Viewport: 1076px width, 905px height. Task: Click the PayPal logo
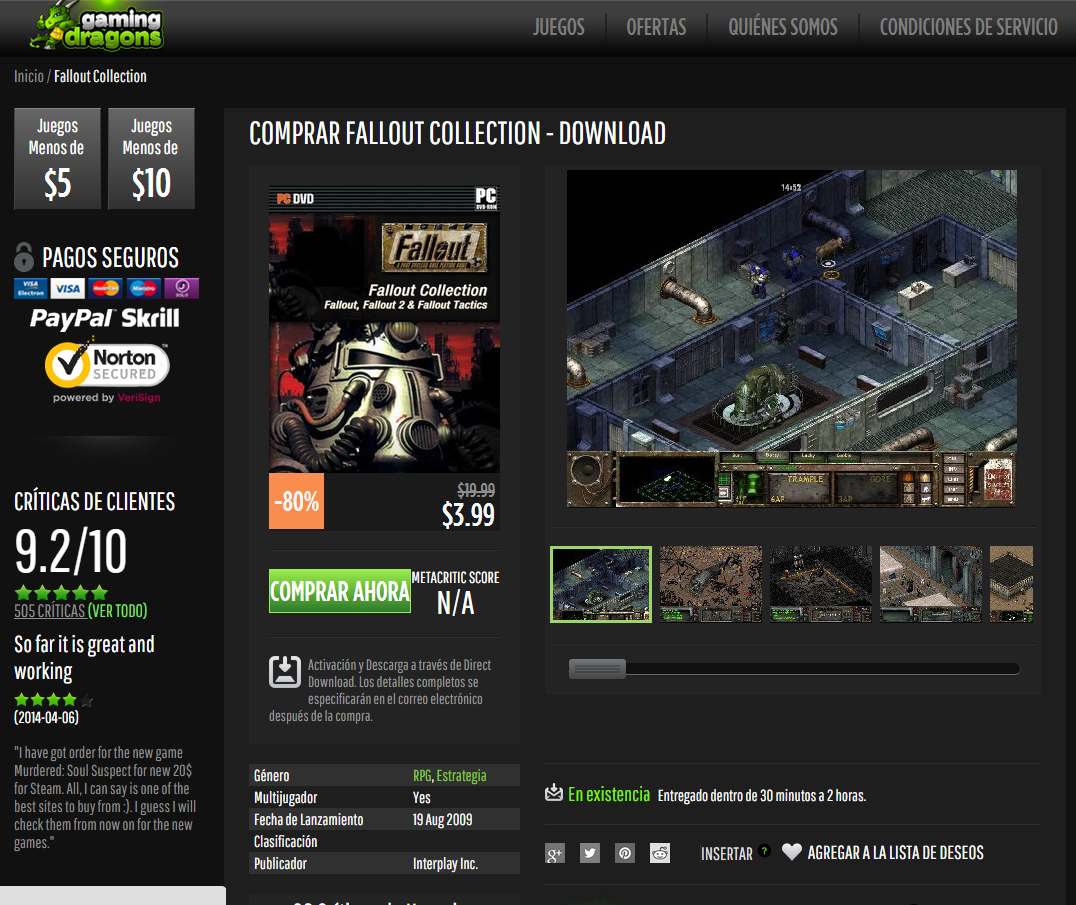tap(71, 319)
